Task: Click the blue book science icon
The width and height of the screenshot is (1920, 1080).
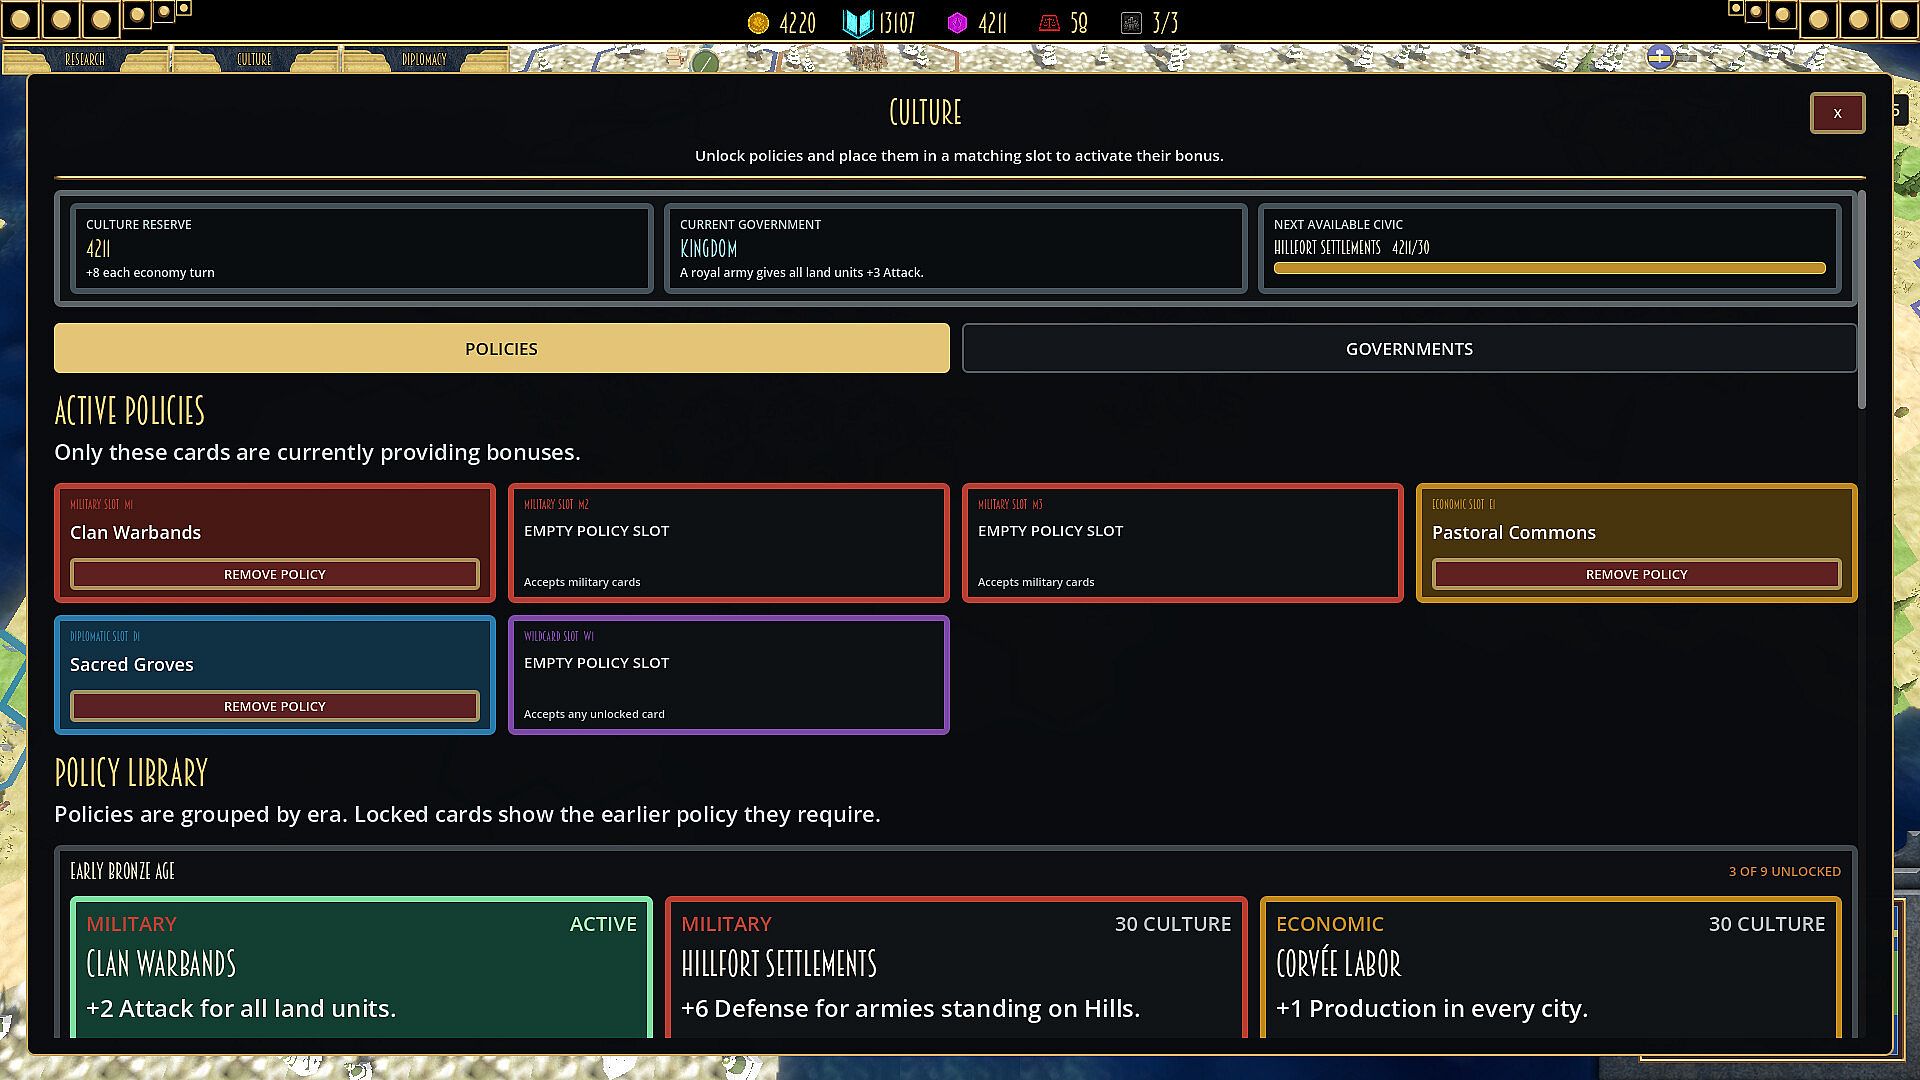Action: [x=858, y=23]
